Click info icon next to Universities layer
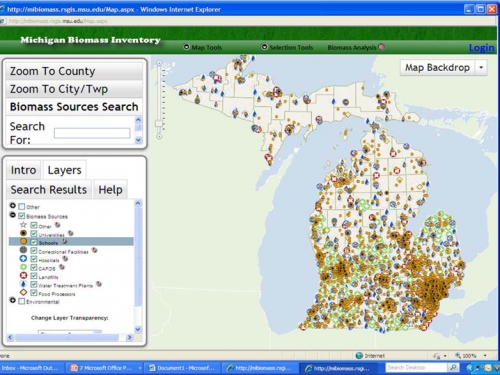 pyautogui.click(x=71, y=233)
